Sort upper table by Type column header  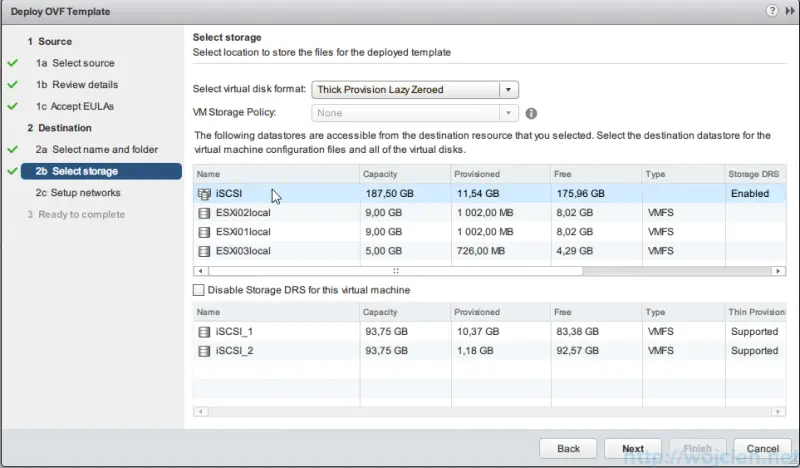coord(683,174)
